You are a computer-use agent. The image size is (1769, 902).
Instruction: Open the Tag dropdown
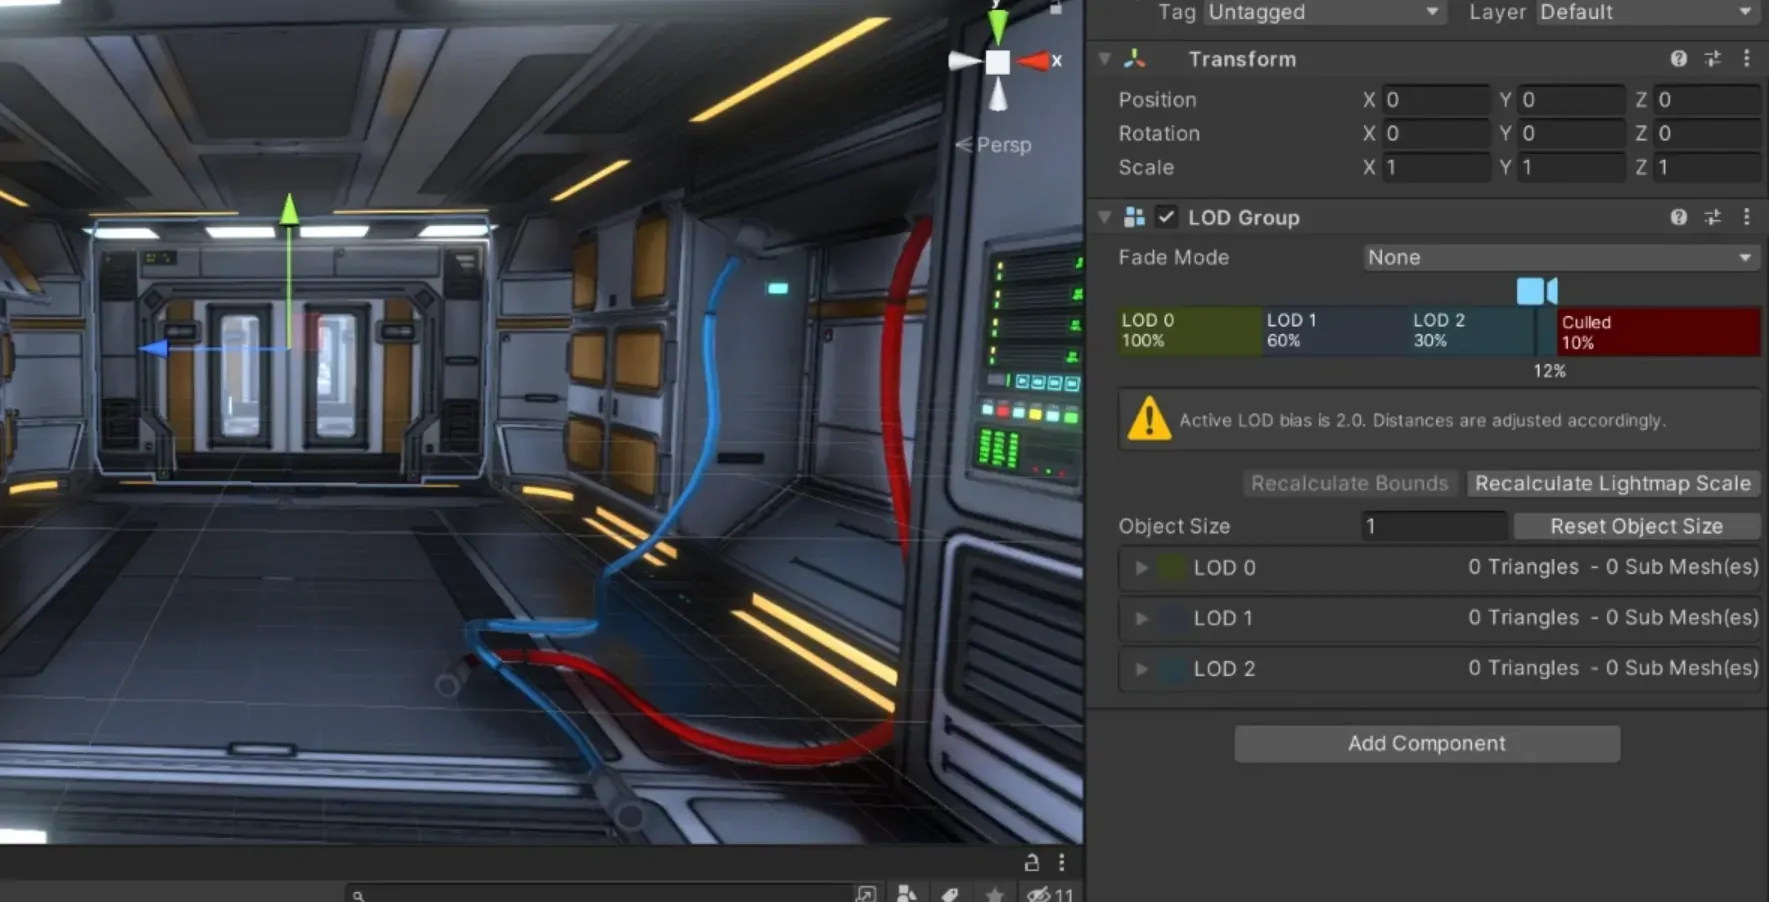[x=1323, y=12]
